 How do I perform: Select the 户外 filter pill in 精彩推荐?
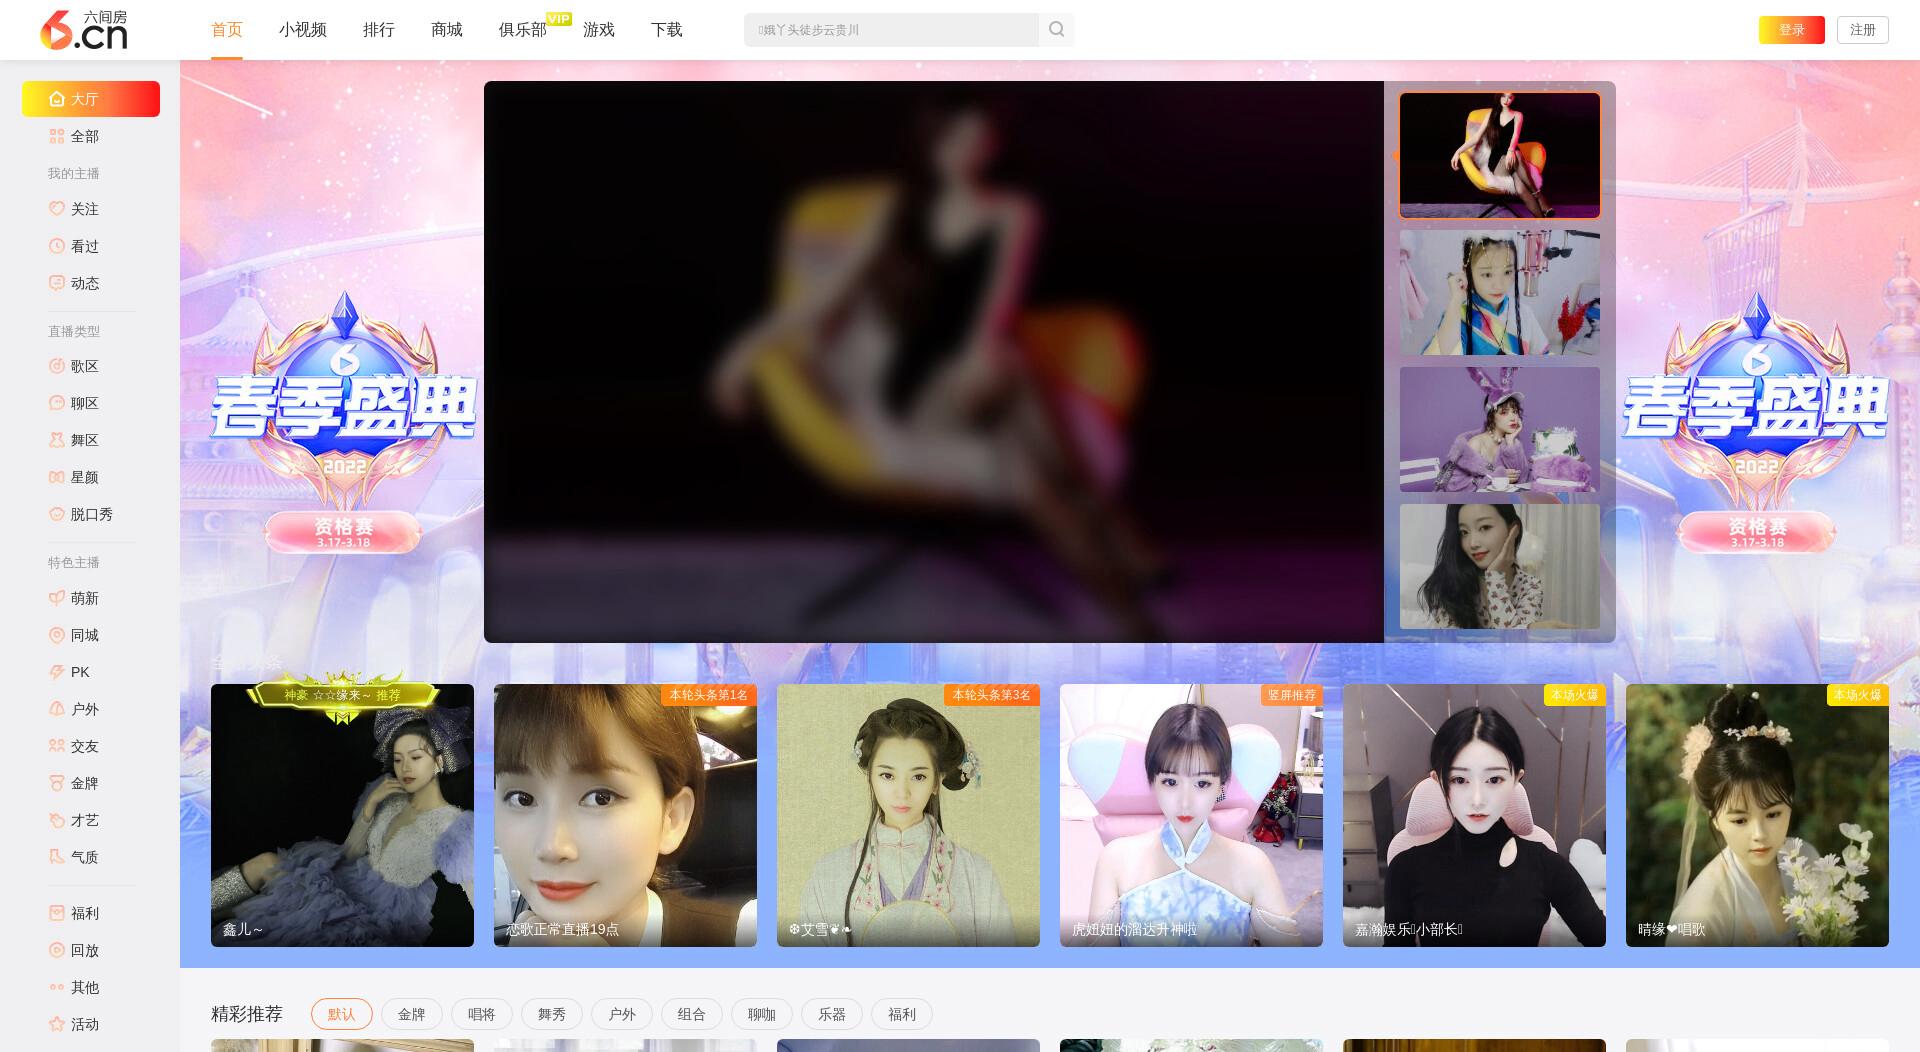pos(622,1014)
